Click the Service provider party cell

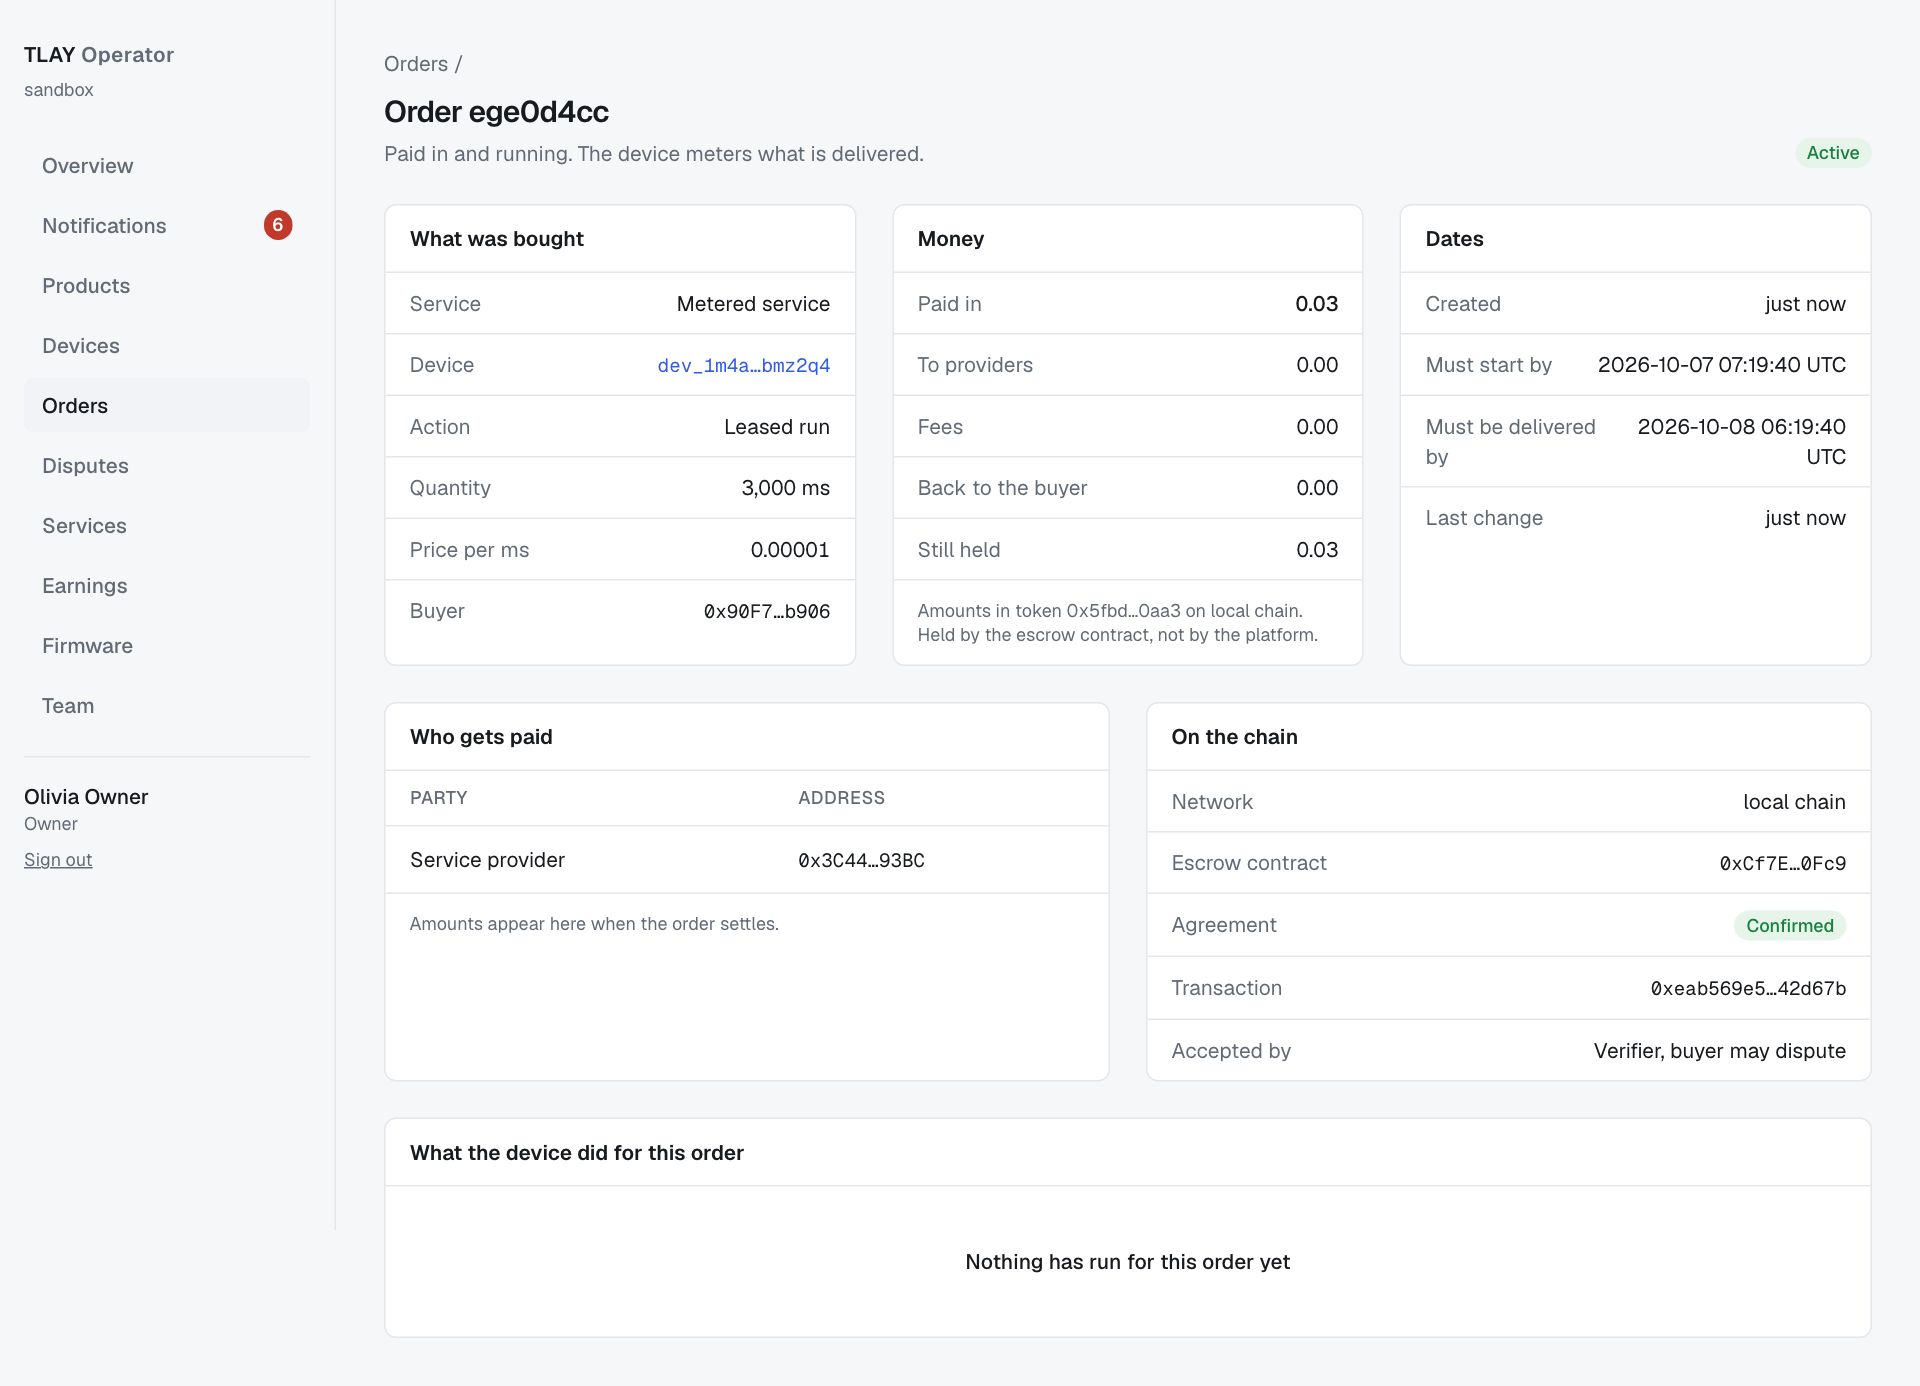click(487, 860)
